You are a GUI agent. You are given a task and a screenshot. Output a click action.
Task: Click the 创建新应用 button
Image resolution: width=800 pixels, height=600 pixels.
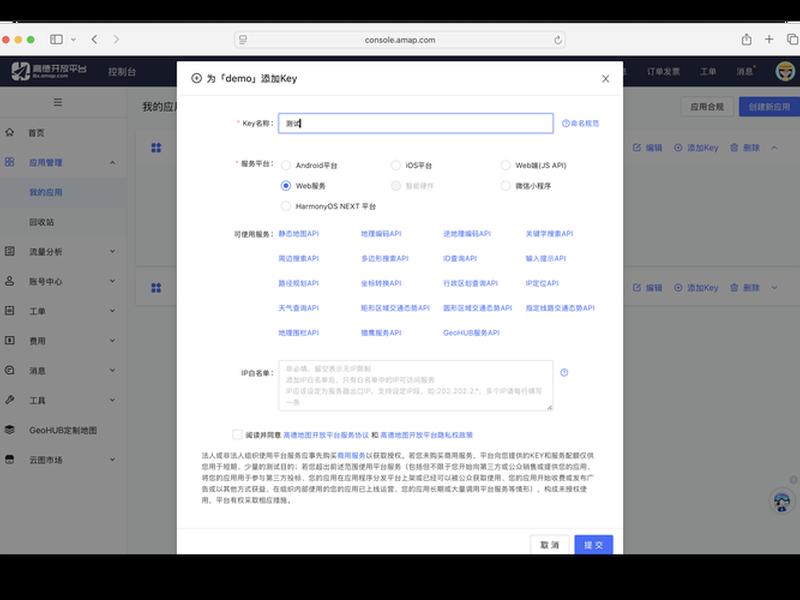pos(769,107)
